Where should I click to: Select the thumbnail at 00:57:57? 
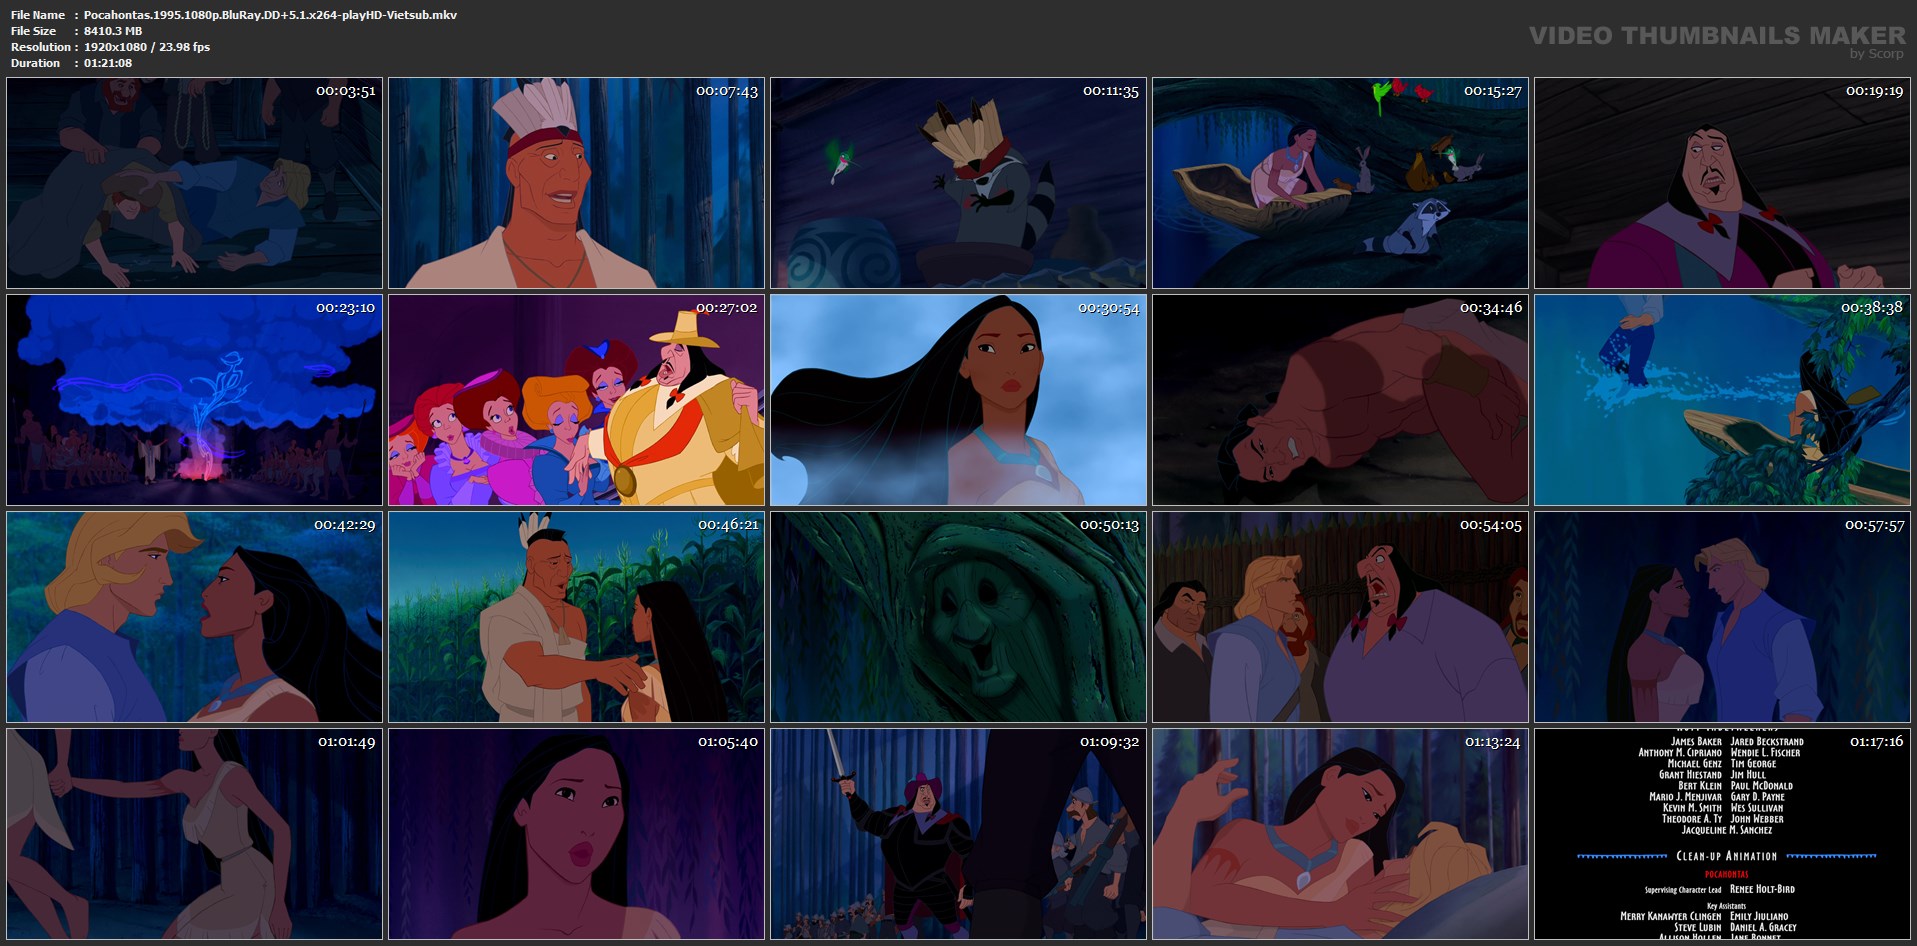pyautogui.click(x=1722, y=617)
